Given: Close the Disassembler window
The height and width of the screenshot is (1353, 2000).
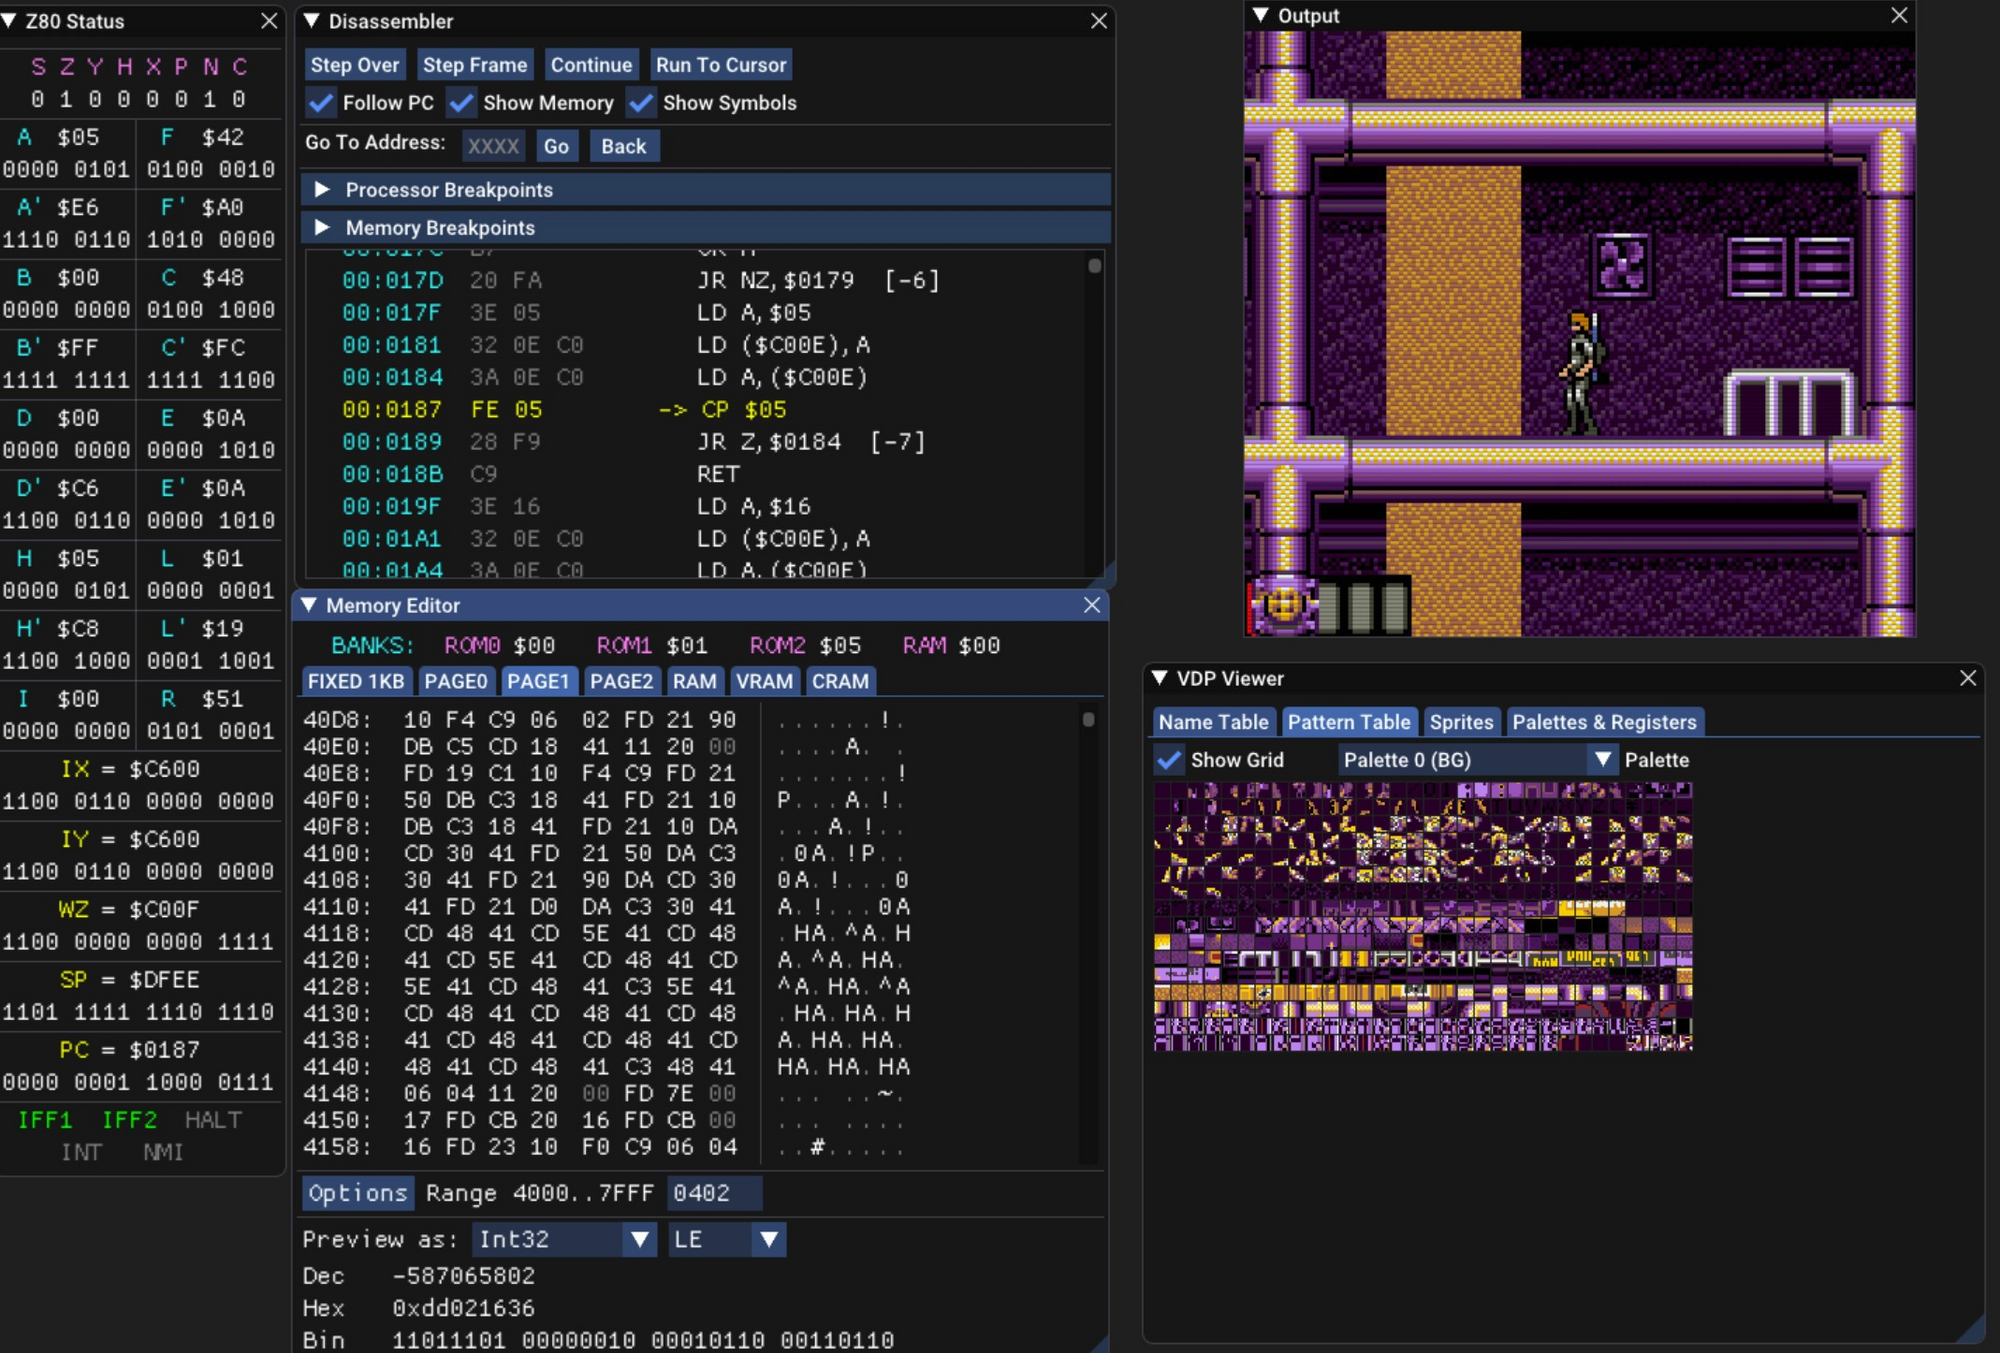Looking at the screenshot, I should tap(1099, 21).
